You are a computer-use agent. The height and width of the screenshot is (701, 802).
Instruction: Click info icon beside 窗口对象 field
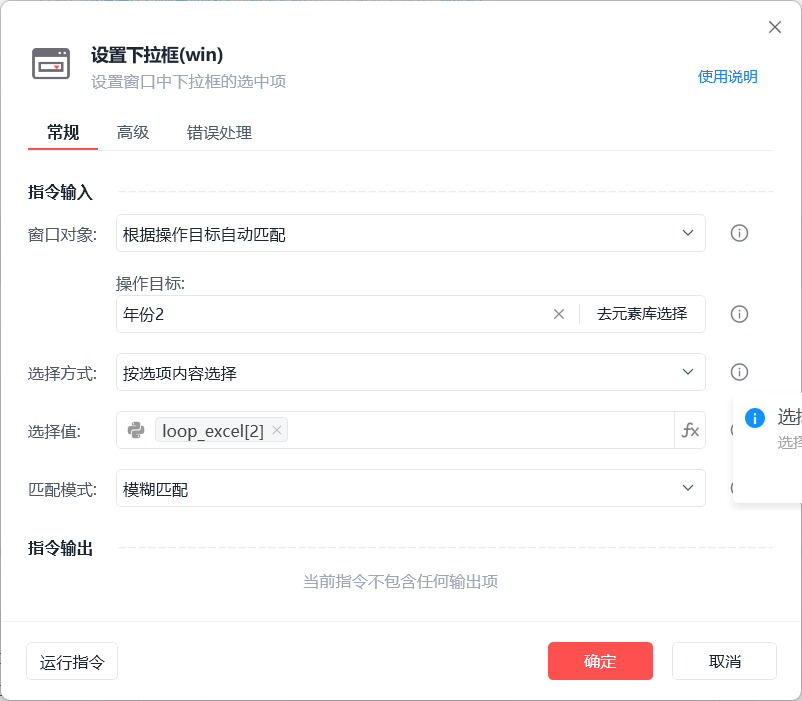pyautogui.click(x=739, y=233)
